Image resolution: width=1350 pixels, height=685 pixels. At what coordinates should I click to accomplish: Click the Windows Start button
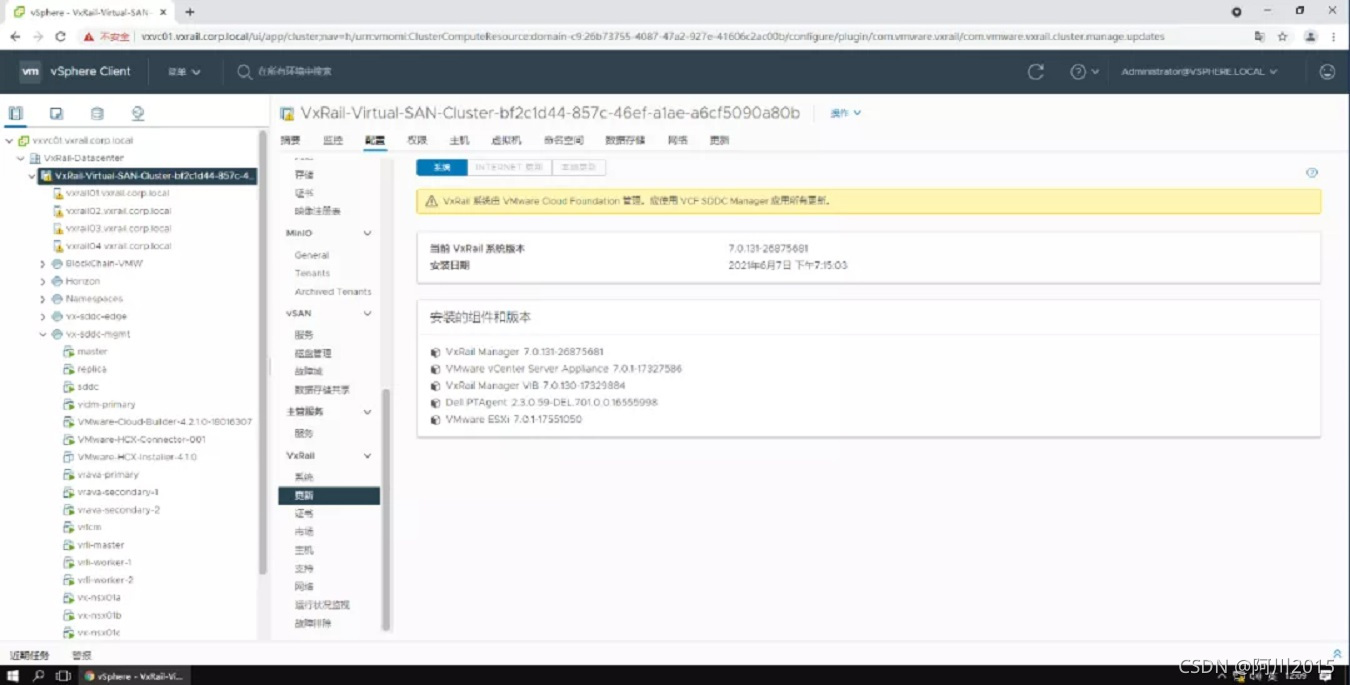pos(13,676)
